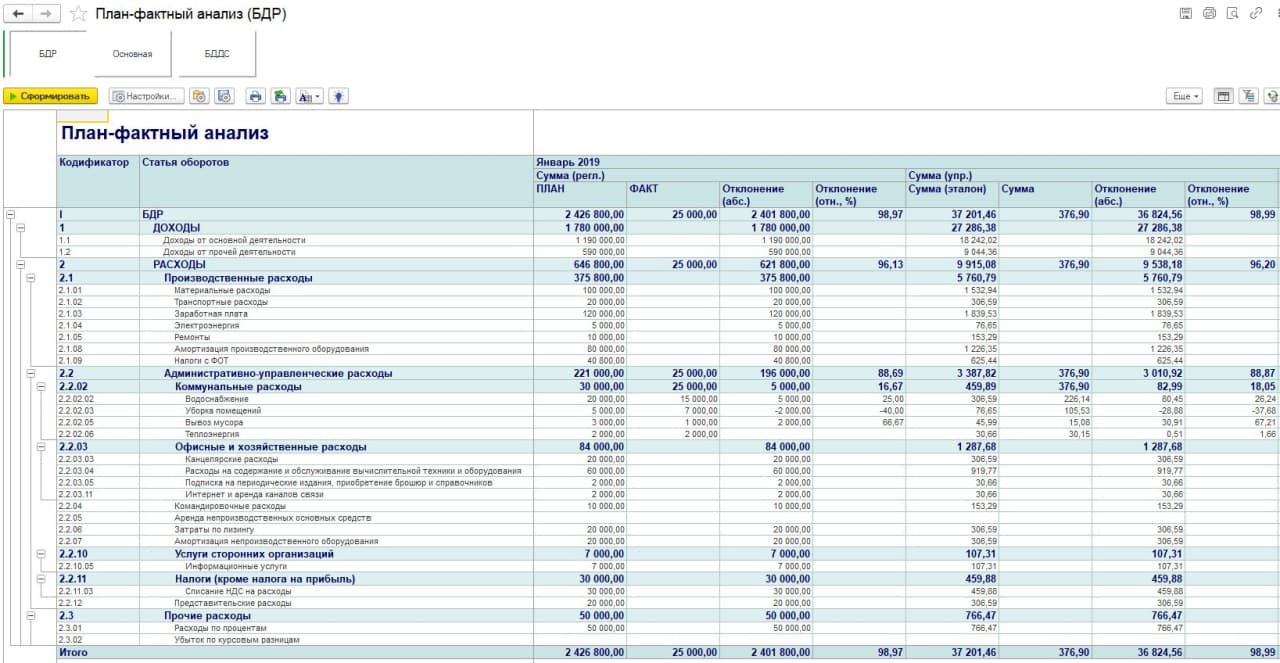Open the font size dropdown in the toolbar

[x=311, y=97]
